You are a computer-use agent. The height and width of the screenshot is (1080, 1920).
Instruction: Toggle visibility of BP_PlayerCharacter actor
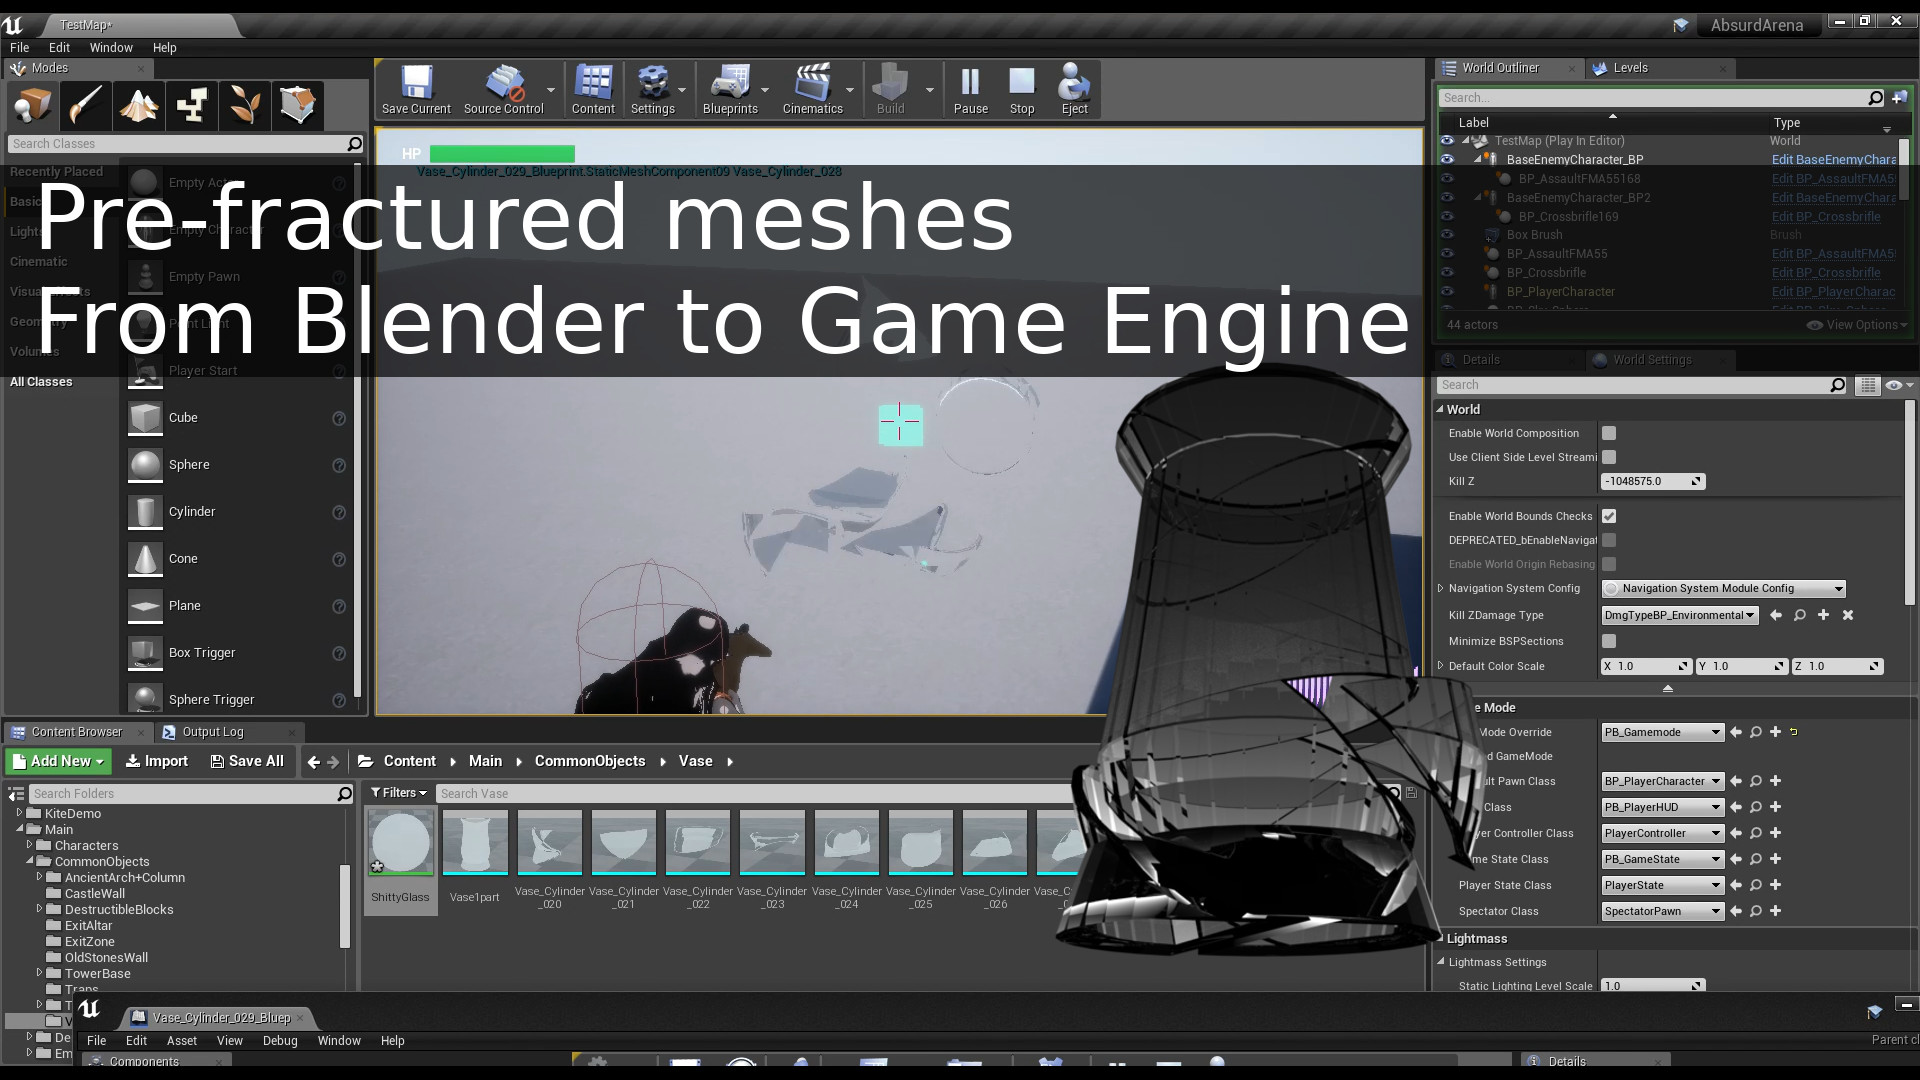tap(1447, 292)
